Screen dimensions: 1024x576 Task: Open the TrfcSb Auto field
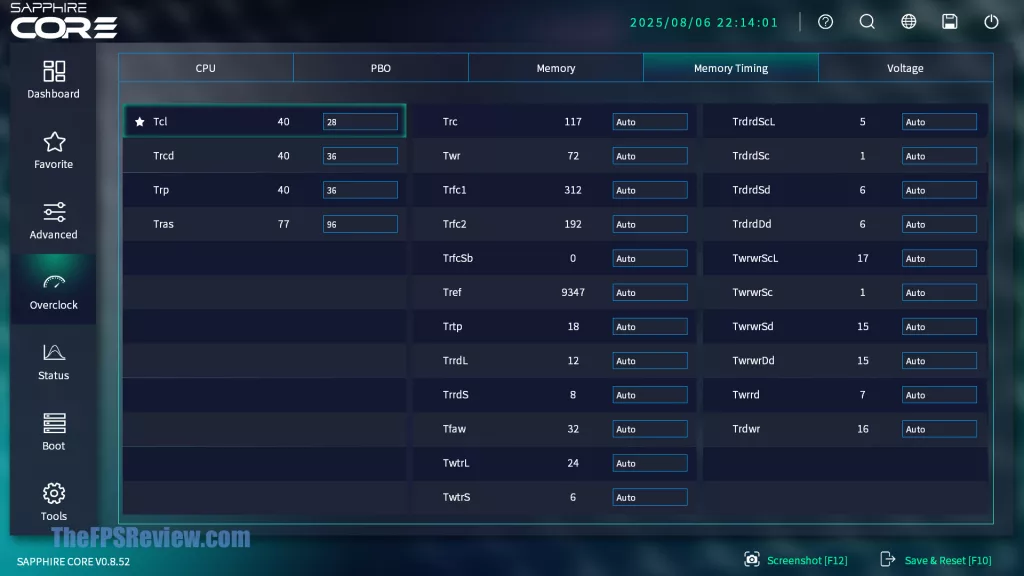650,259
